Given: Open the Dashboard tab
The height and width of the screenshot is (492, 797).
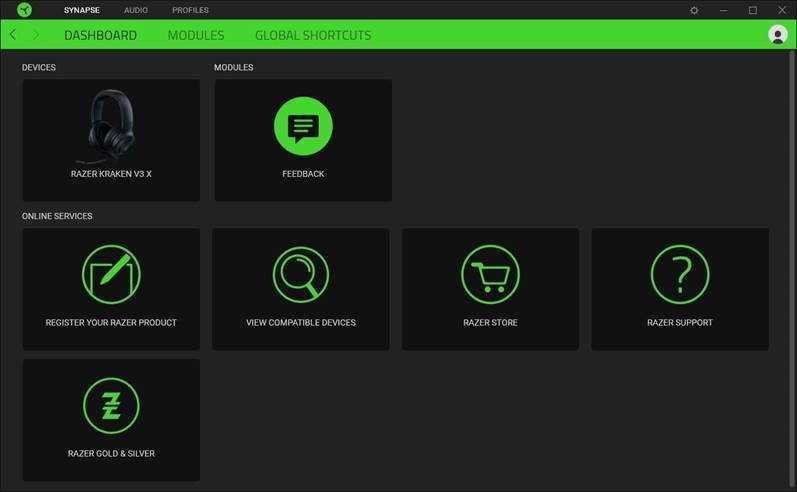Looking at the screenshot, I should coord(100,35).
